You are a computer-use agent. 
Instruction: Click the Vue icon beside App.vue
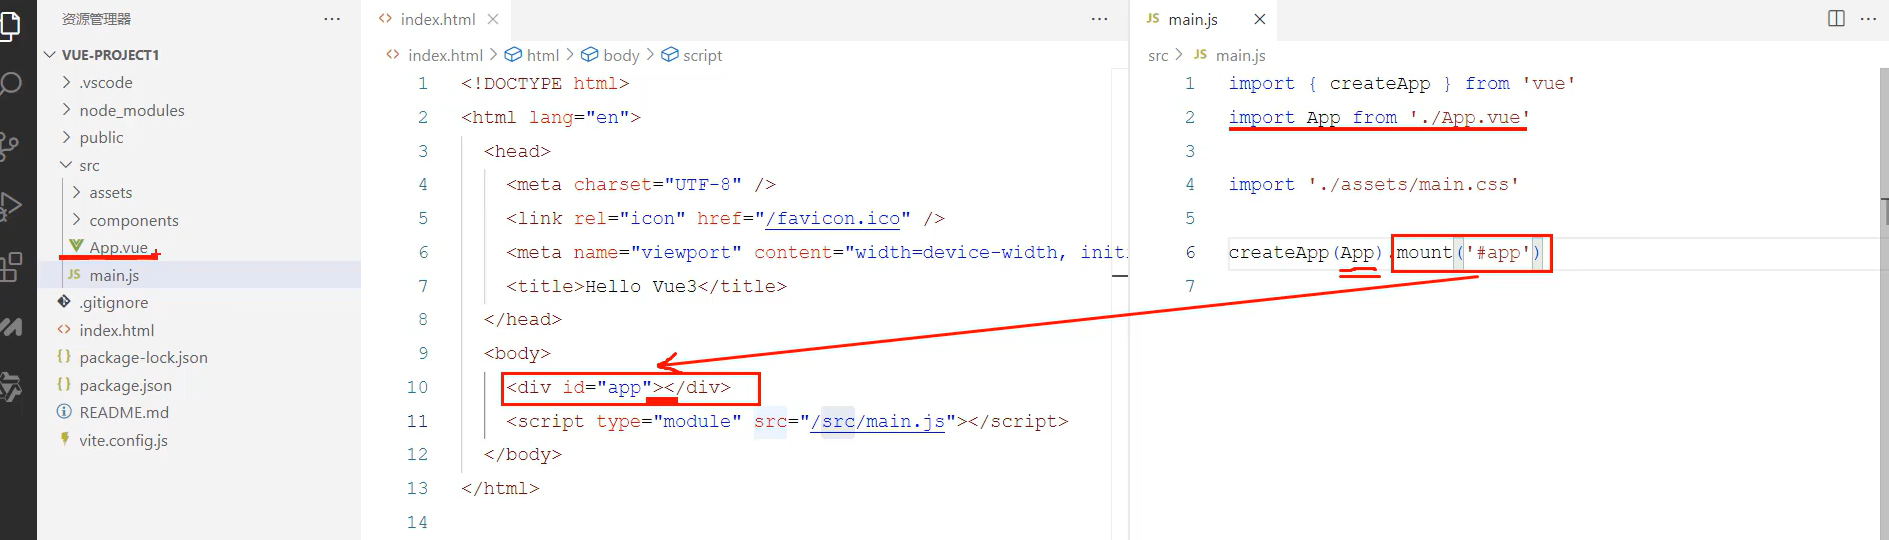coord(76,246)
